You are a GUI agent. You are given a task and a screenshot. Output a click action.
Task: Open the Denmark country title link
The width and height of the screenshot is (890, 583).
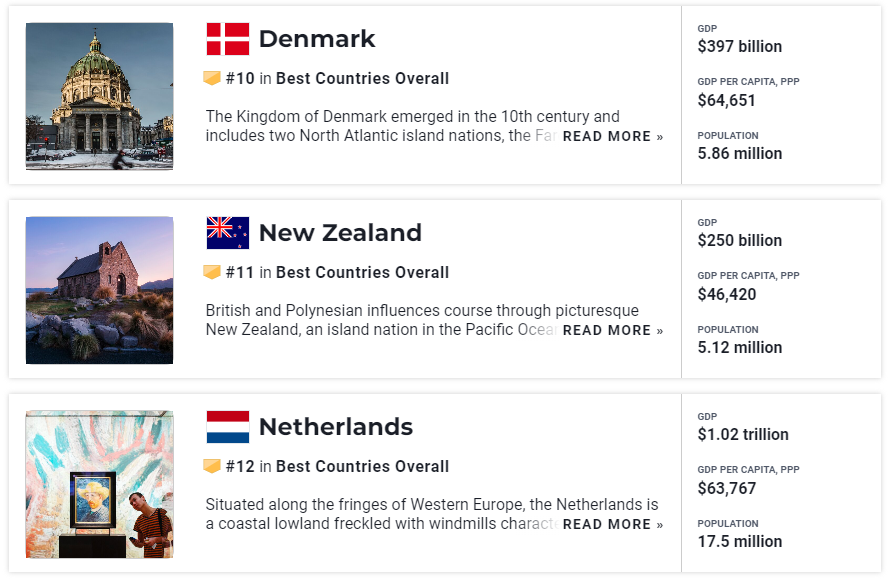point(317,39)
